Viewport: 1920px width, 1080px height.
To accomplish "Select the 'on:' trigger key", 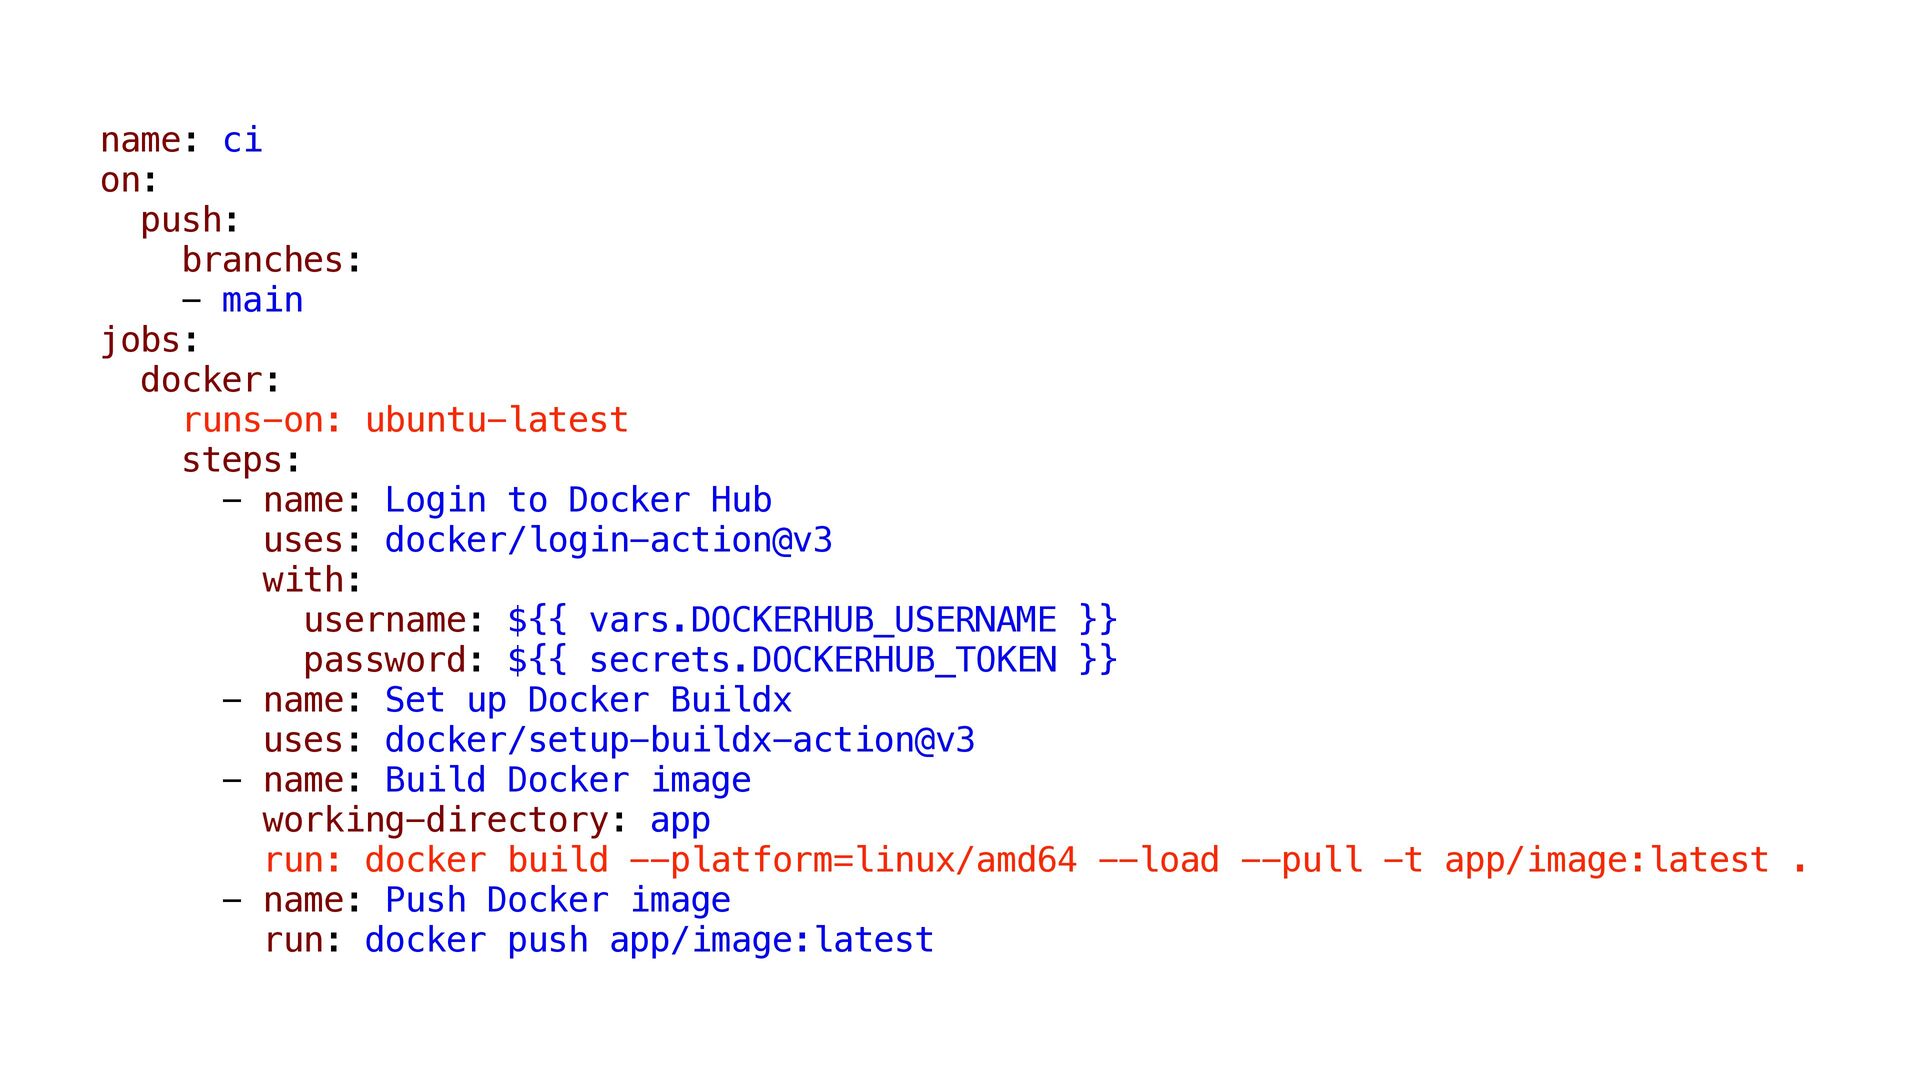I will (x=129, y=180).
